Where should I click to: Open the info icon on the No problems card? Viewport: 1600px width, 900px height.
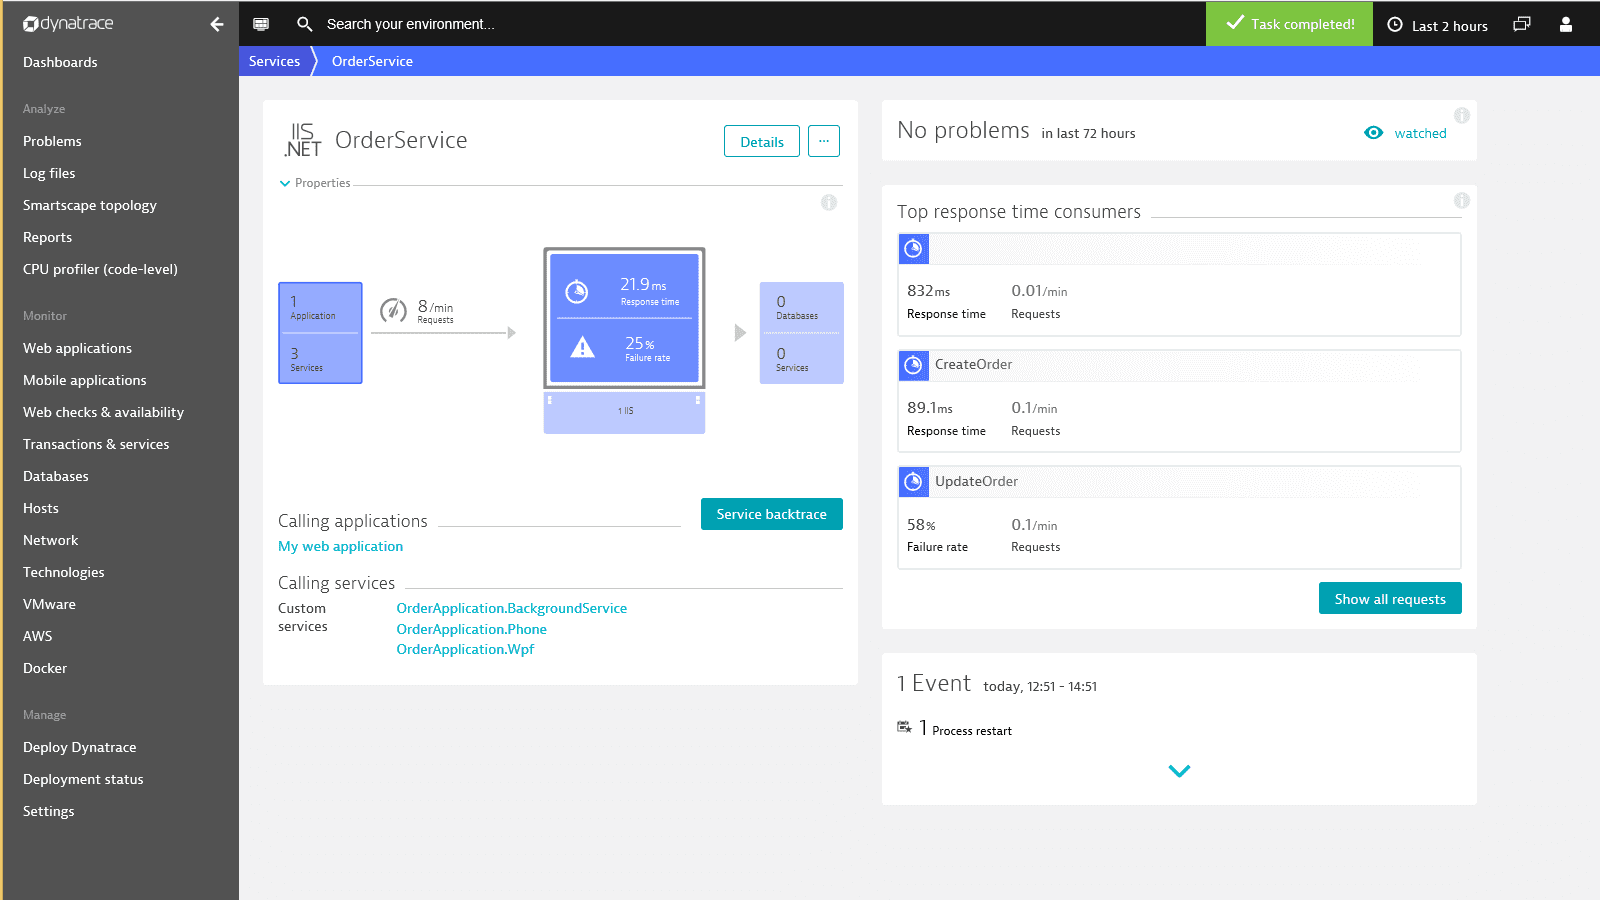(1462, 116)
